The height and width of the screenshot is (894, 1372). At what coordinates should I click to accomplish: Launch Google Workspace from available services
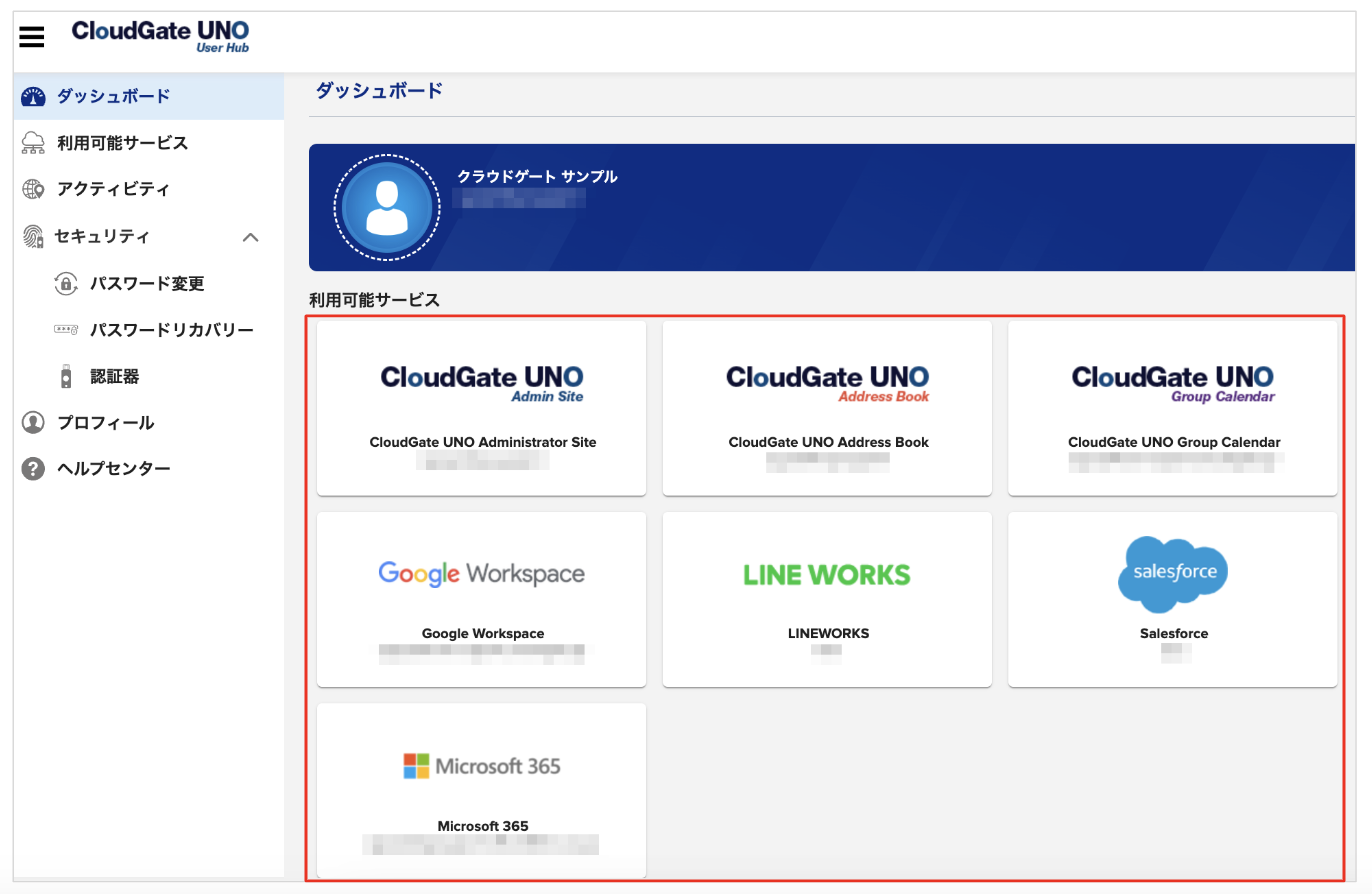coord(481,598)
